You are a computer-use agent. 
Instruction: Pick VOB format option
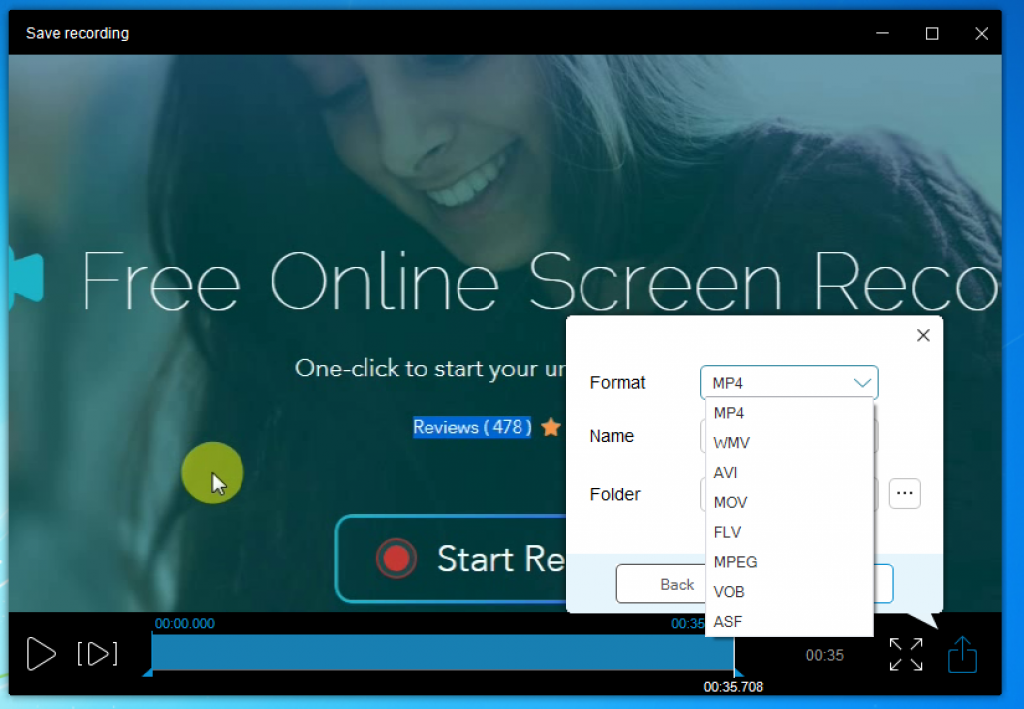click(x=789, y=592)
